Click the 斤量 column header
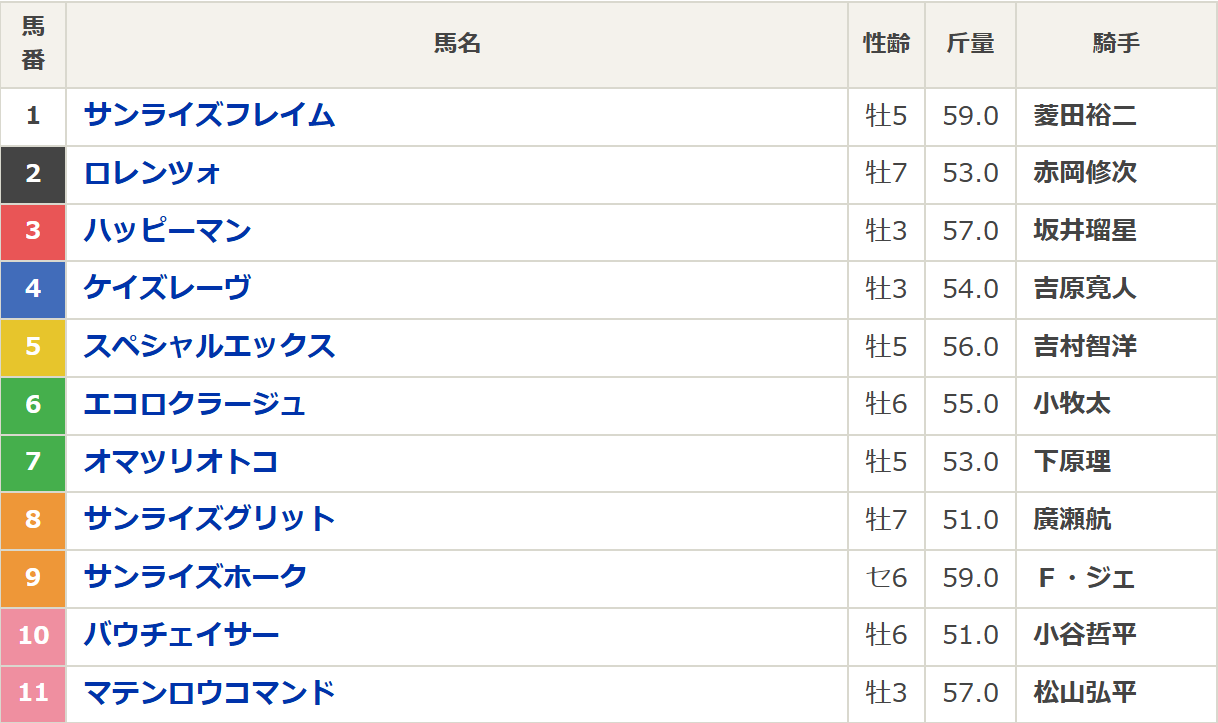The image size is (1218, 723). 970,44
